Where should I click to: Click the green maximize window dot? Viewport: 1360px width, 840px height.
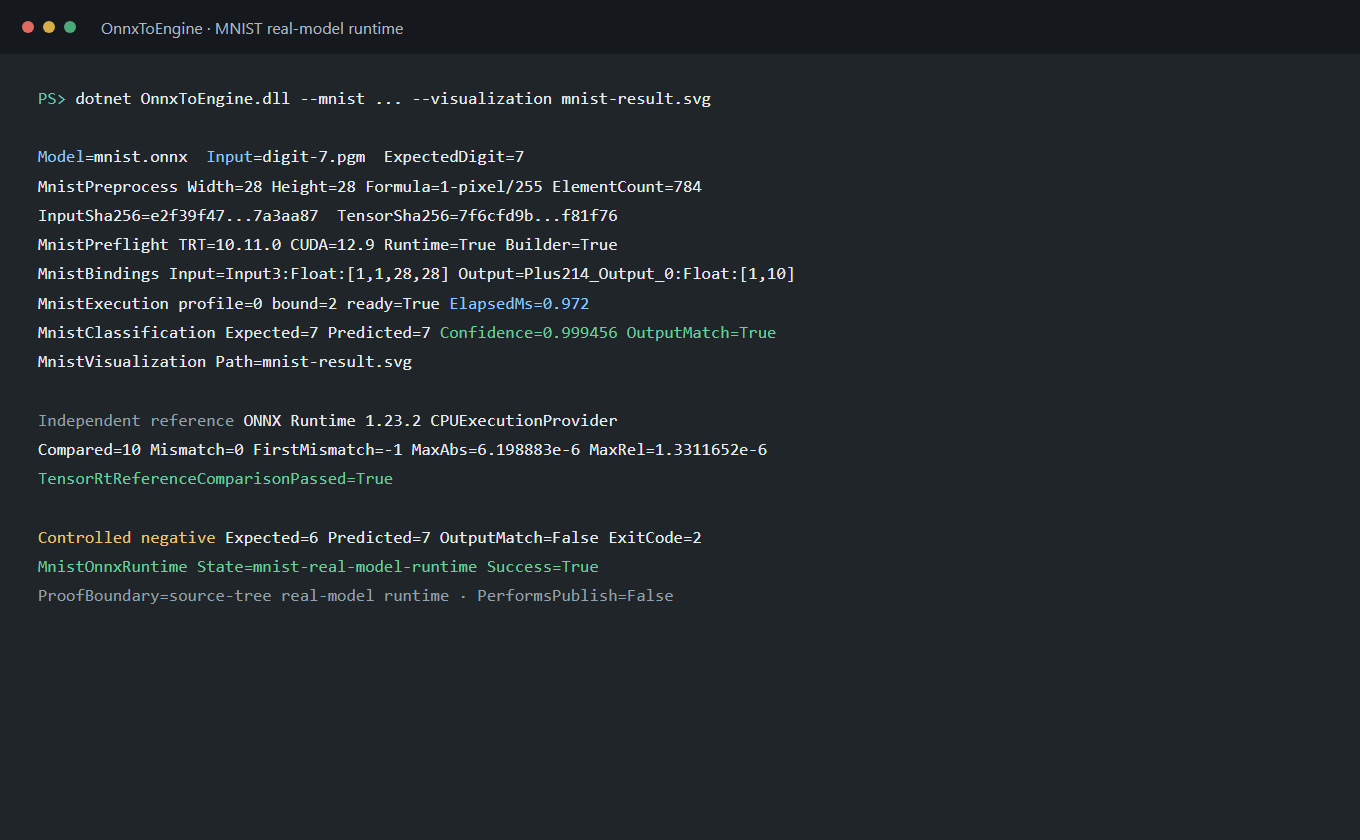tap(70, 27)
